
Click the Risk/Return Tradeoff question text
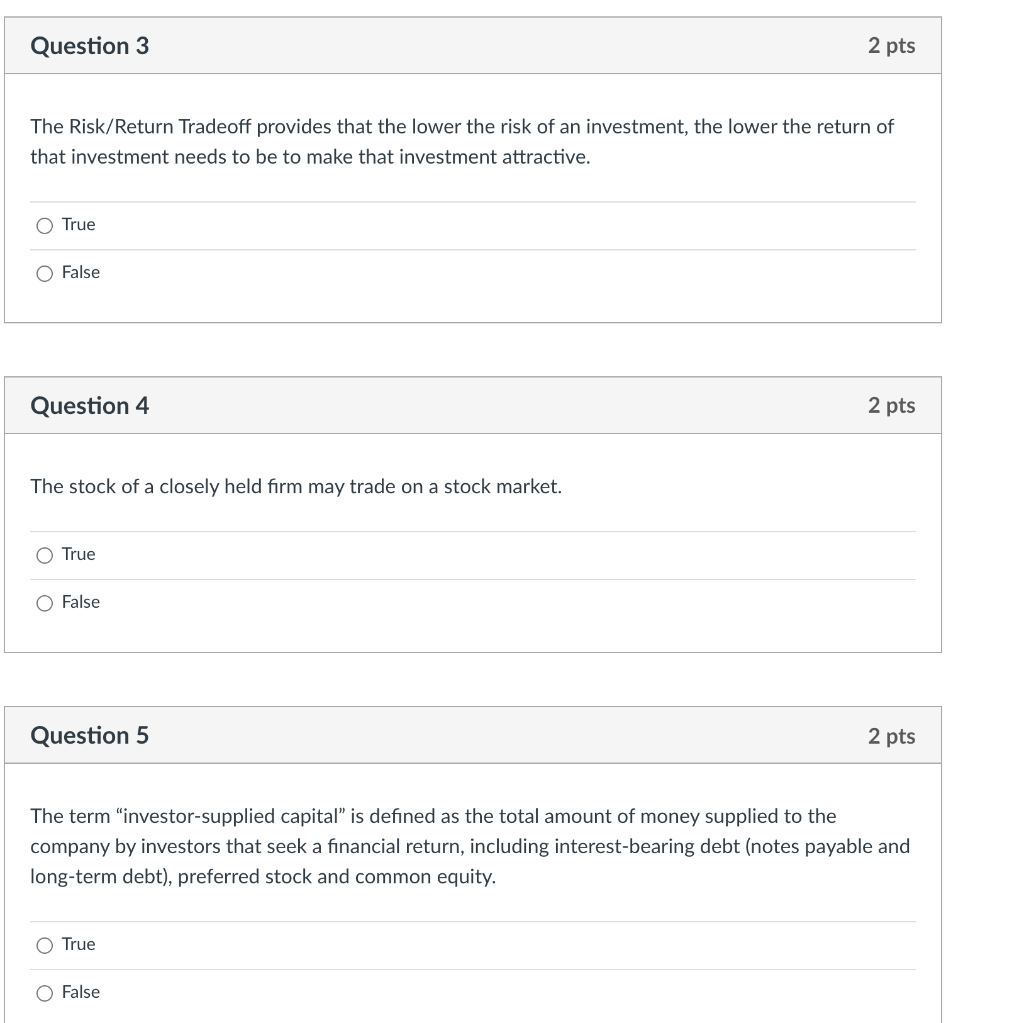click(461, 141)
